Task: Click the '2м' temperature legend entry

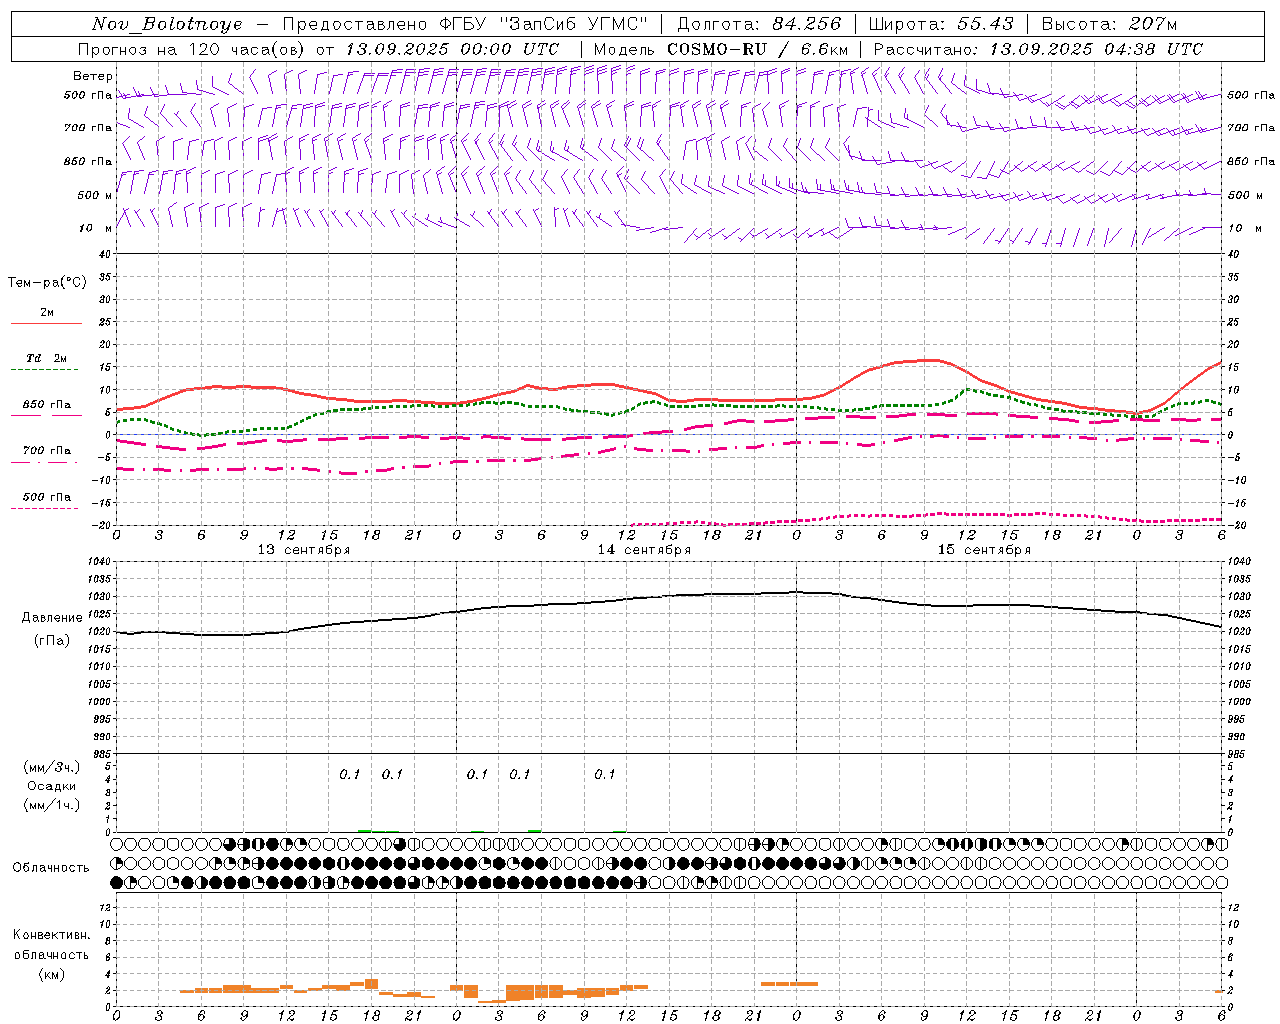Action: point(47,312)
